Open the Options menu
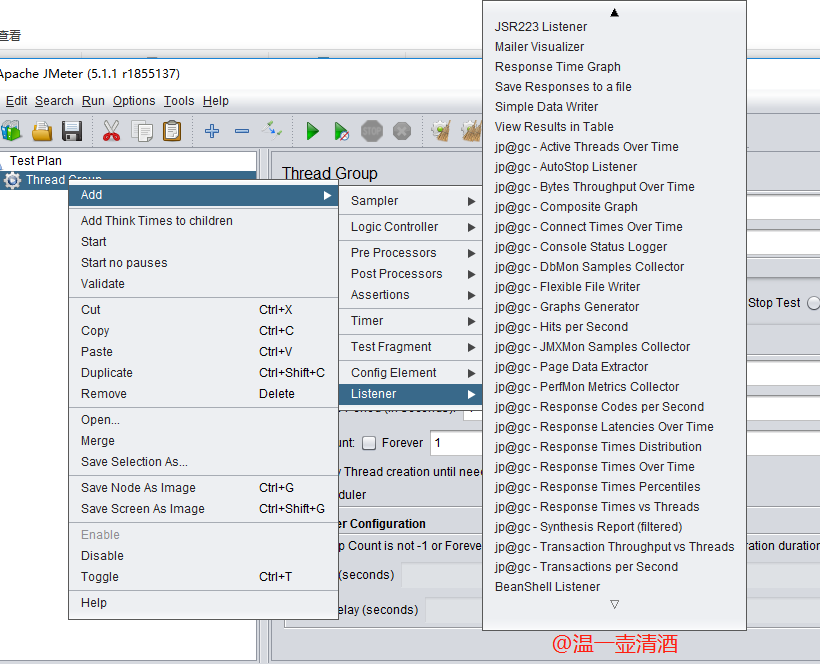Viewport: 820px width, 664px height. coord(134,101)
